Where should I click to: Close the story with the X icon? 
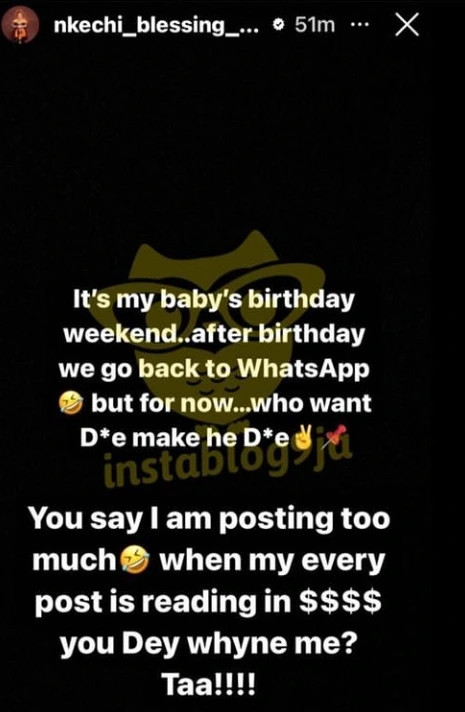[x=407, y=26]
